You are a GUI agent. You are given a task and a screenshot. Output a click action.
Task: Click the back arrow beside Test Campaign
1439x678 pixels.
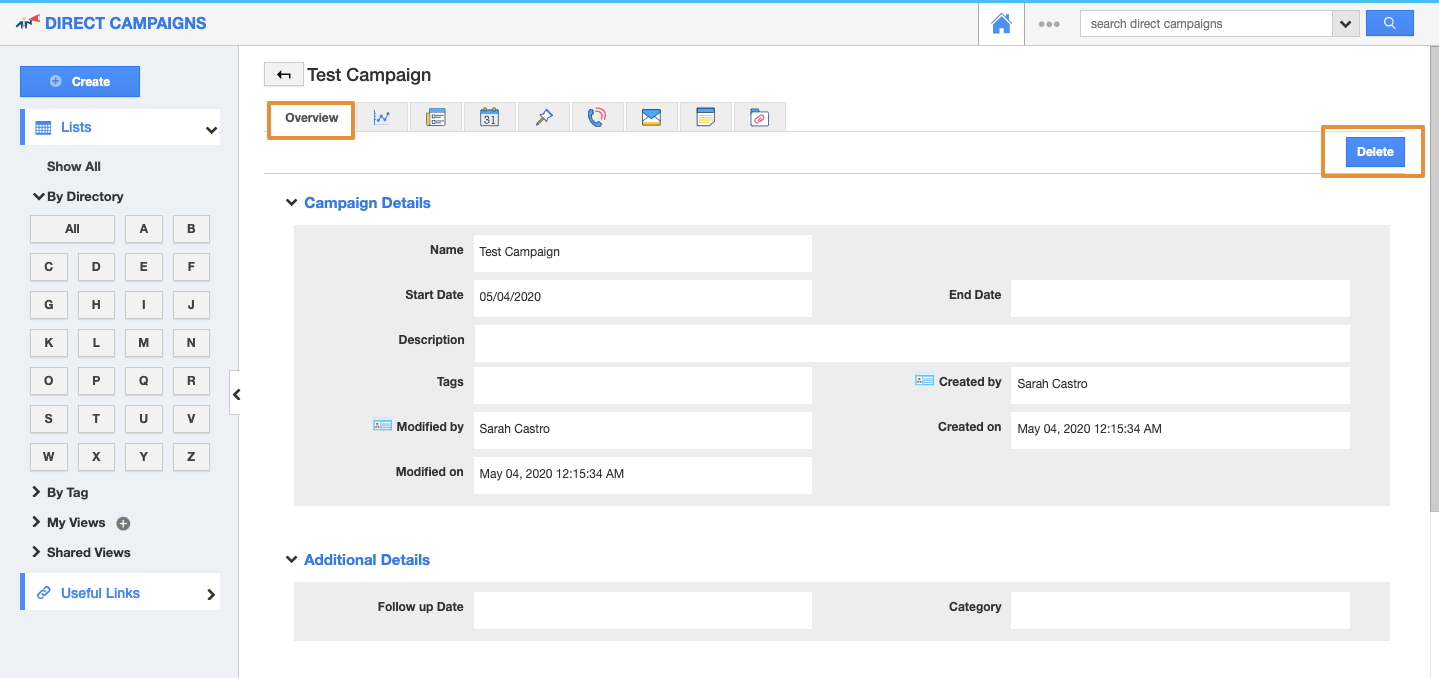tap(284, 74)
